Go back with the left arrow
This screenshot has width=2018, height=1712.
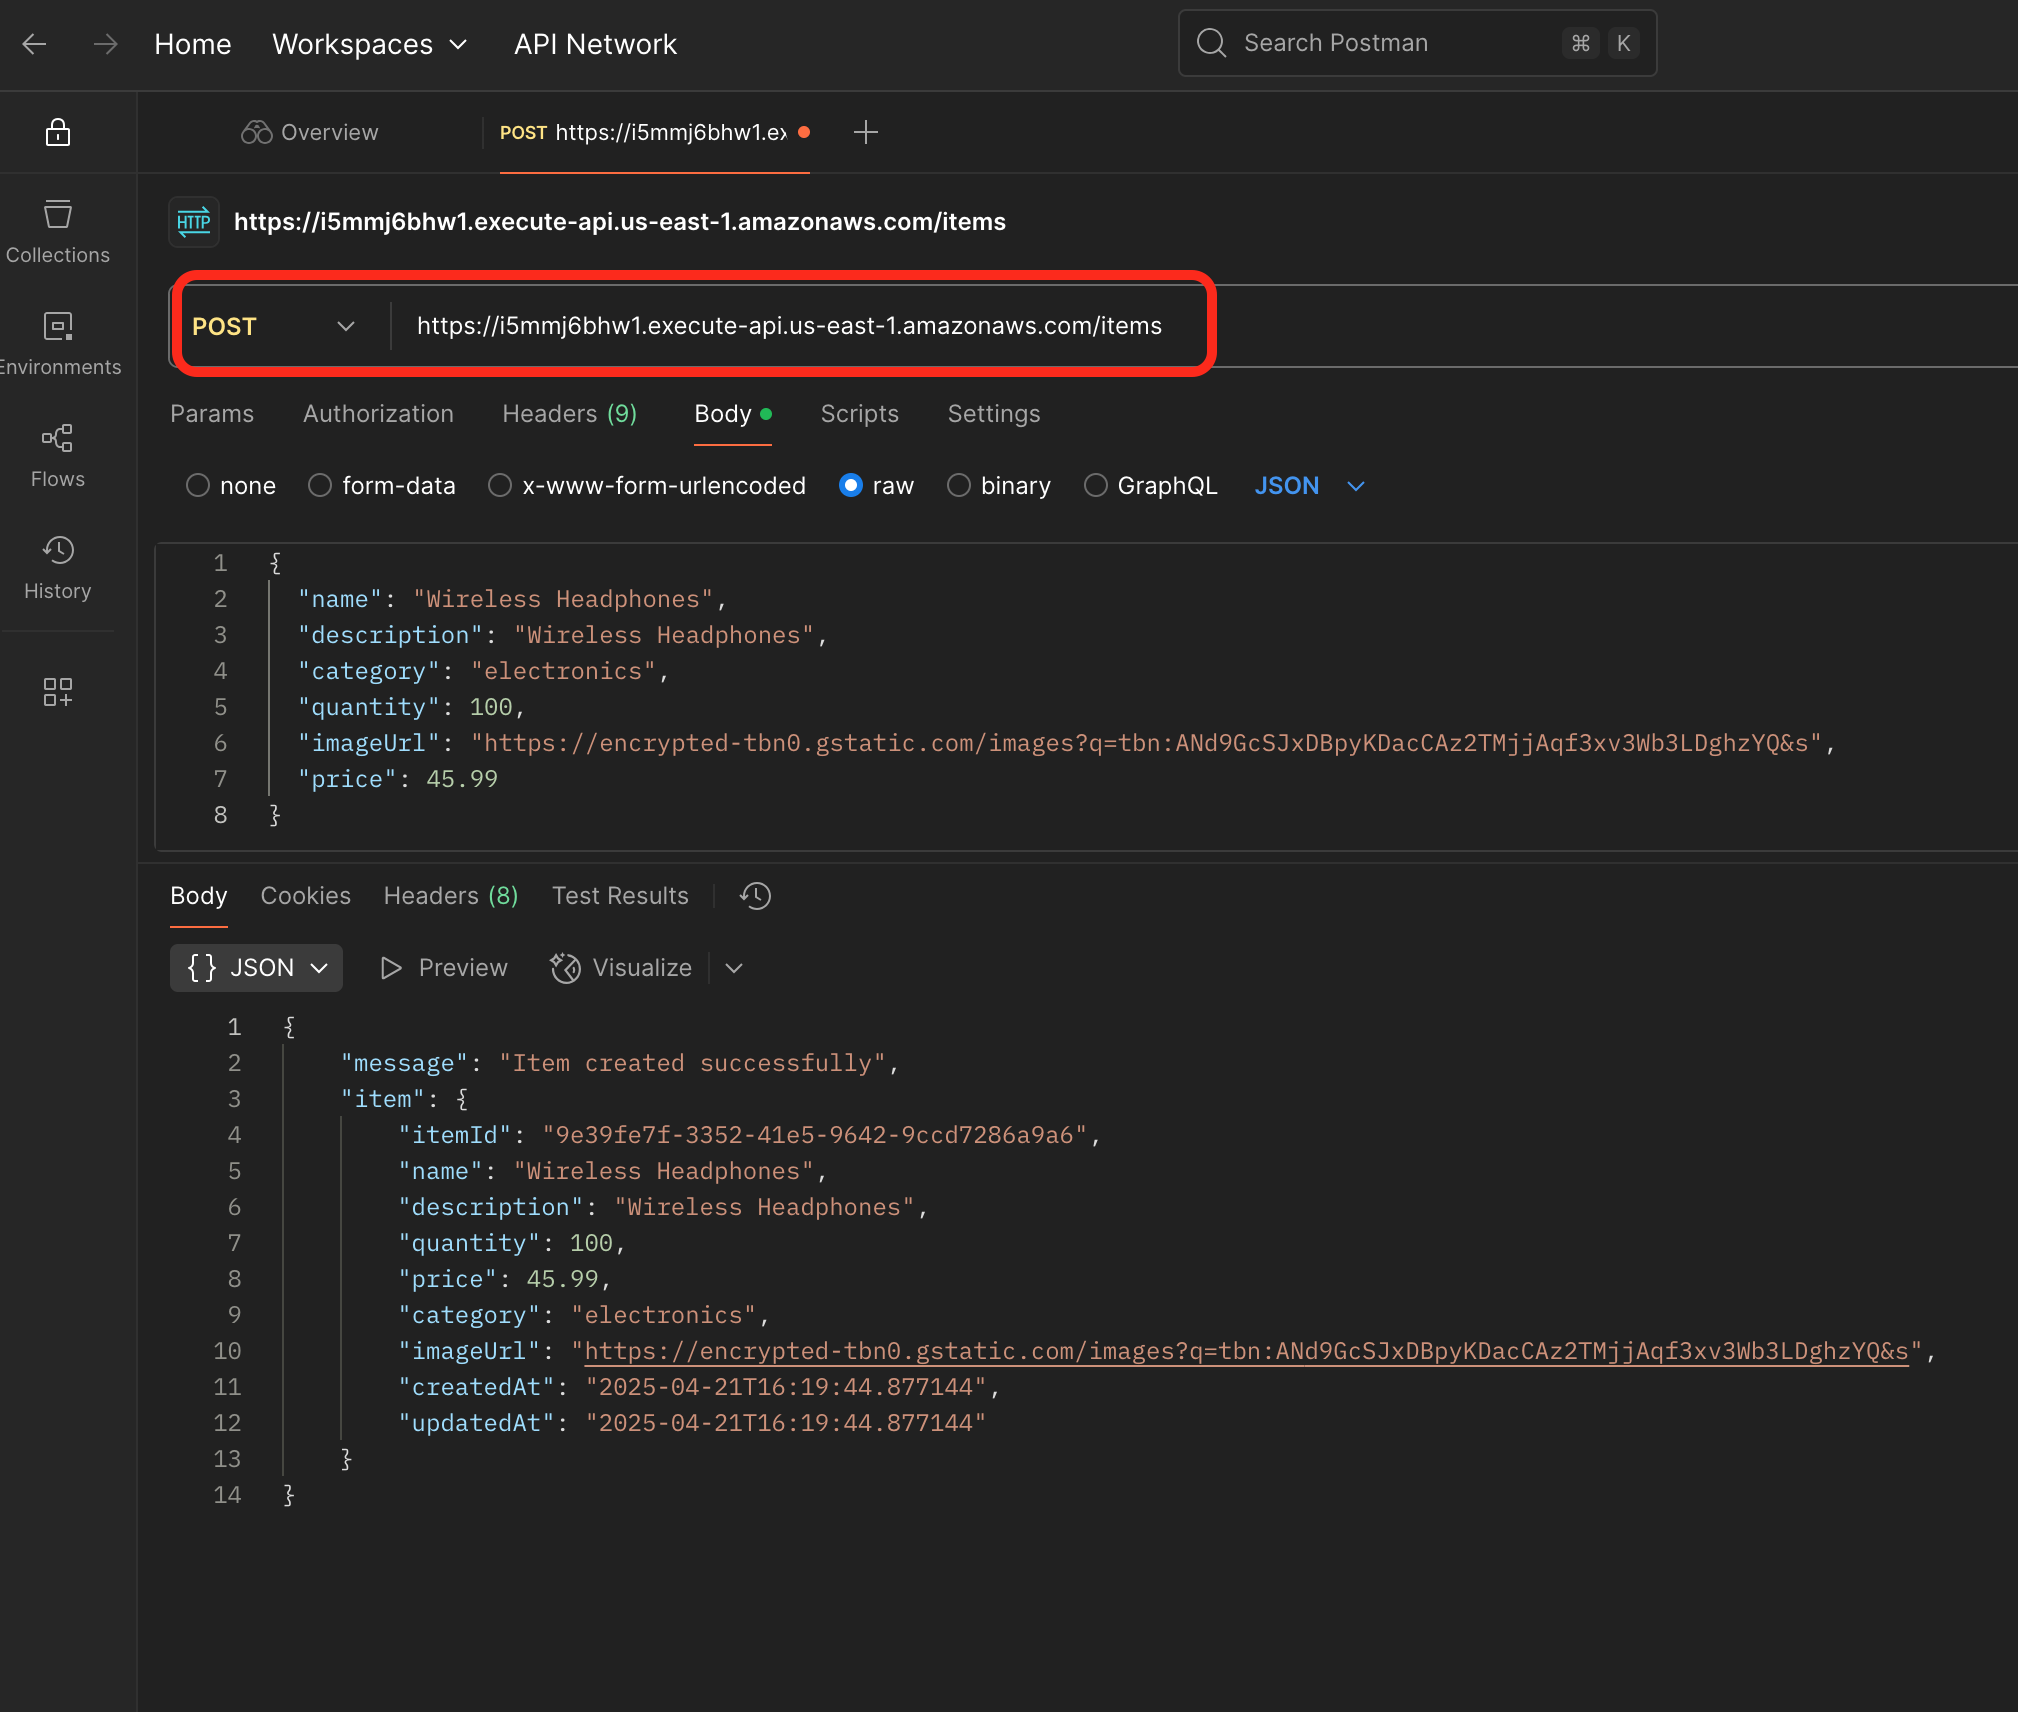pyautogui.click(x=35, y=44)
